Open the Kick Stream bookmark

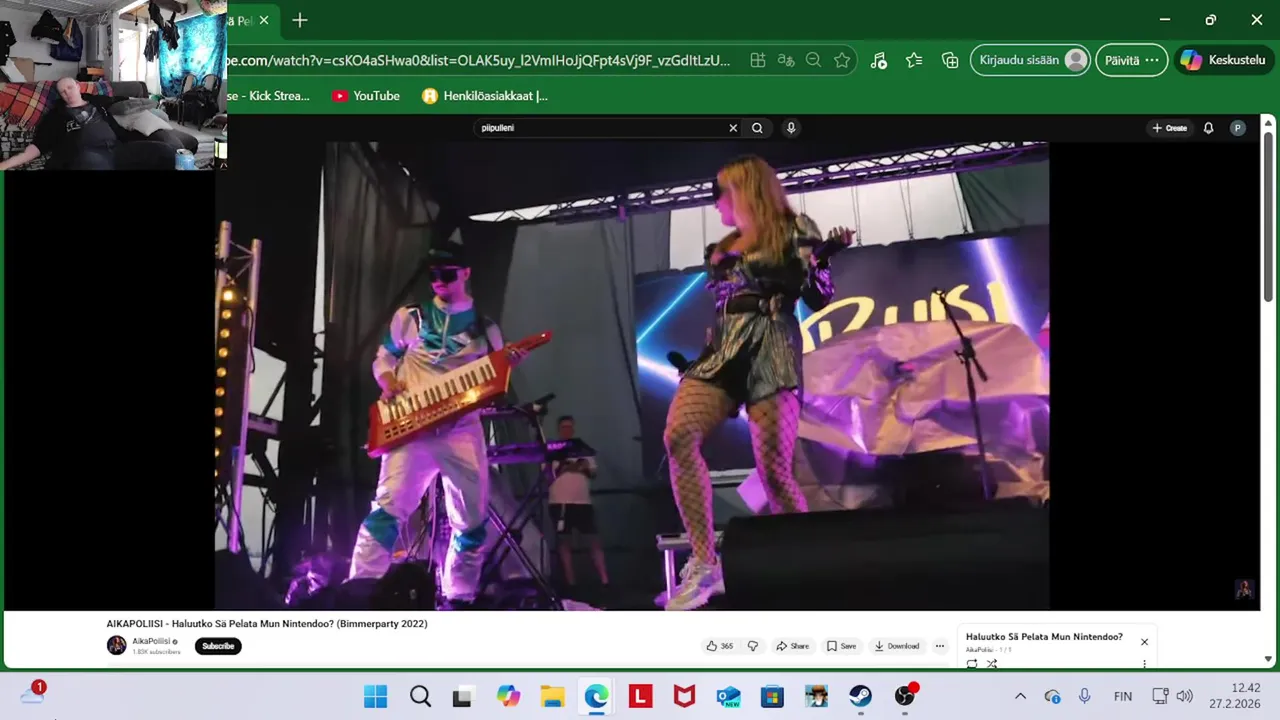click(x=269, y=96)
